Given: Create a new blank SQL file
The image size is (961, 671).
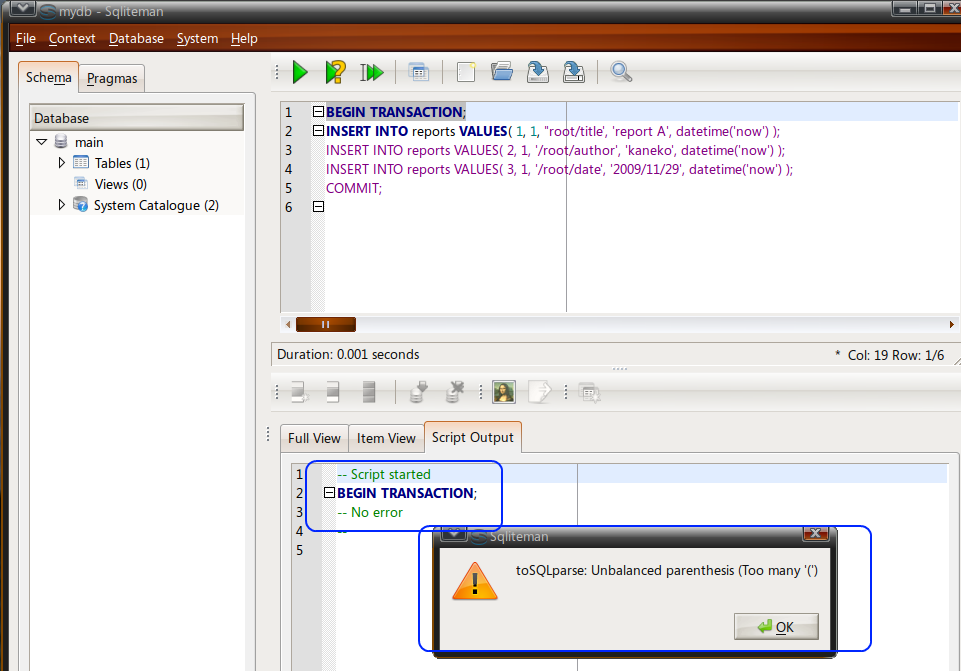Looking at the screenshot, I should (x=466, y=72).
